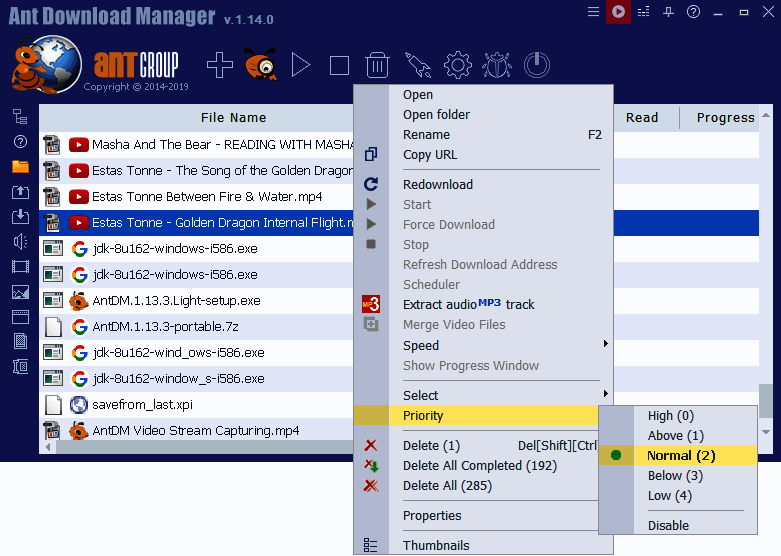
Task: Select Normal (2) priority option
Action: pyautogui.click(x=682, y=456)
